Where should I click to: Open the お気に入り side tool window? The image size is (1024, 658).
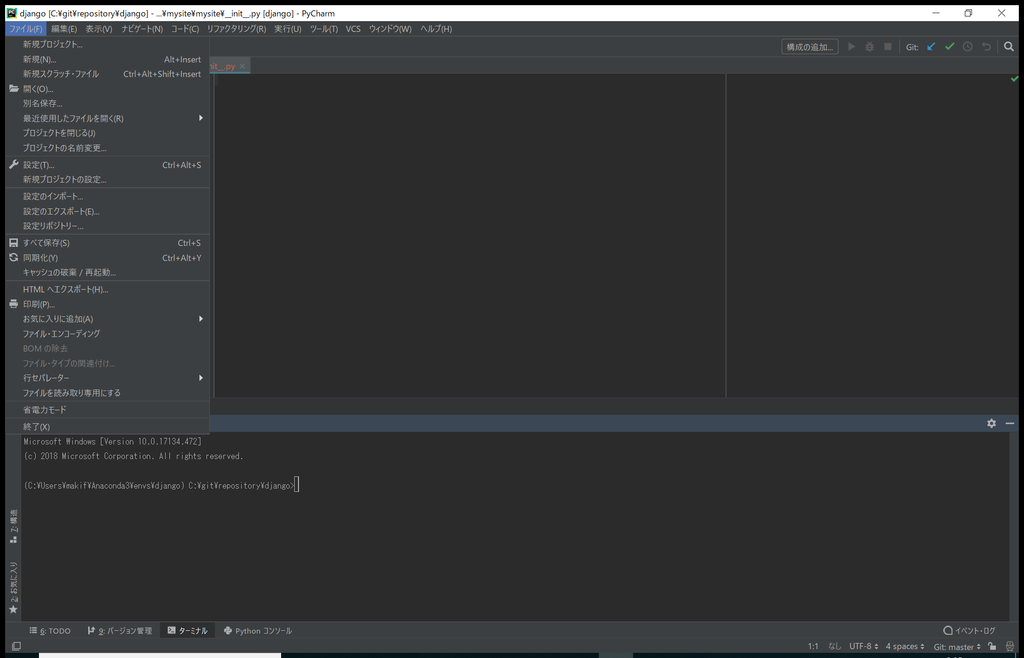(13, 588)
